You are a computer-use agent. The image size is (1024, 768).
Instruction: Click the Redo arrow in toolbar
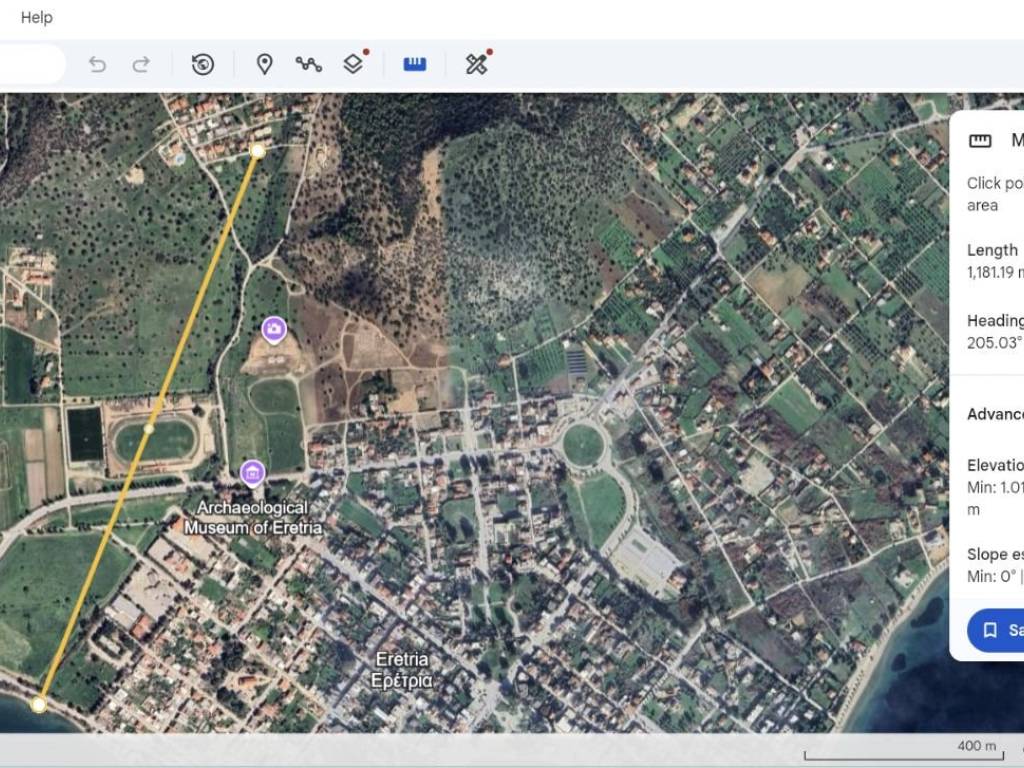point(141,64)
